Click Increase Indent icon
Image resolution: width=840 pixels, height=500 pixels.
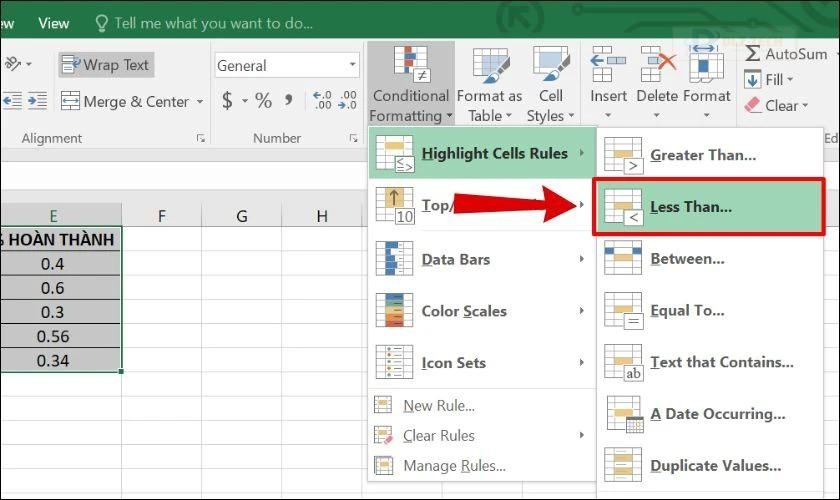pyautogui.click(x=37, y=101)
